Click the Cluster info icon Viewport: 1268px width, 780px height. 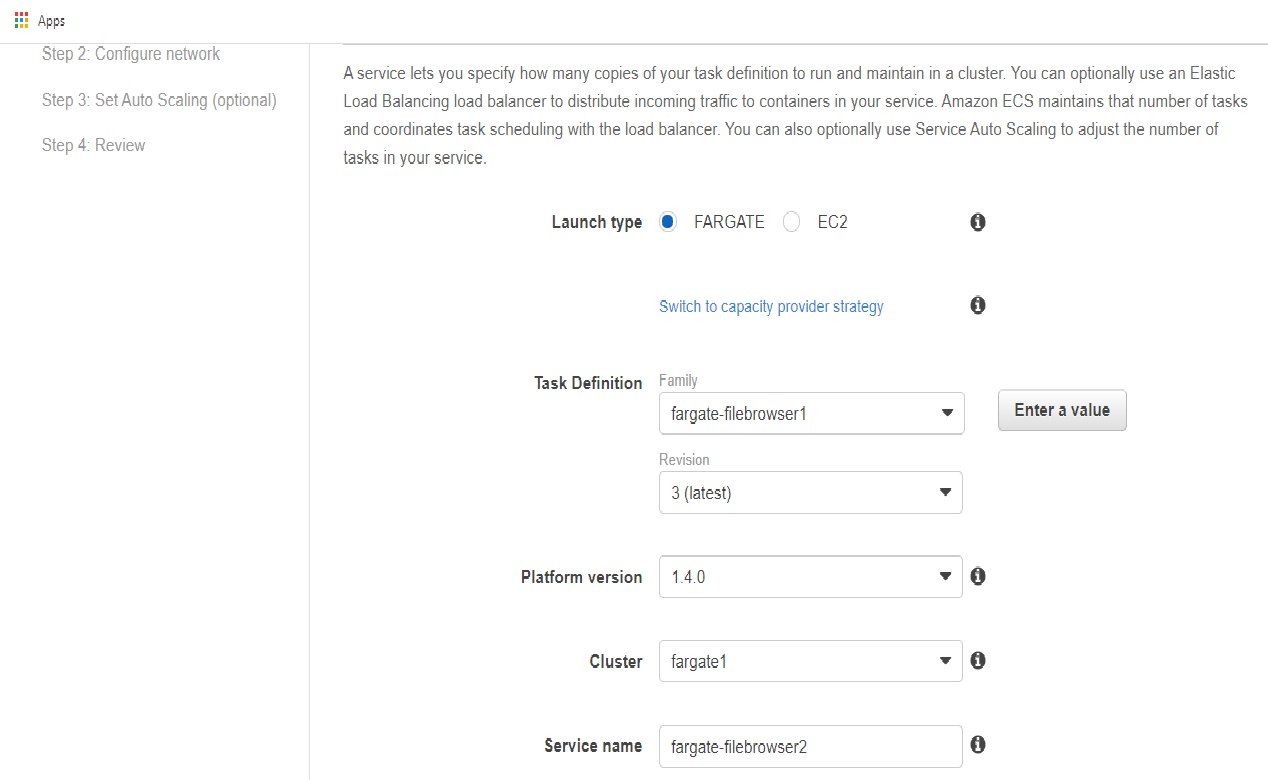pos(978,660)
